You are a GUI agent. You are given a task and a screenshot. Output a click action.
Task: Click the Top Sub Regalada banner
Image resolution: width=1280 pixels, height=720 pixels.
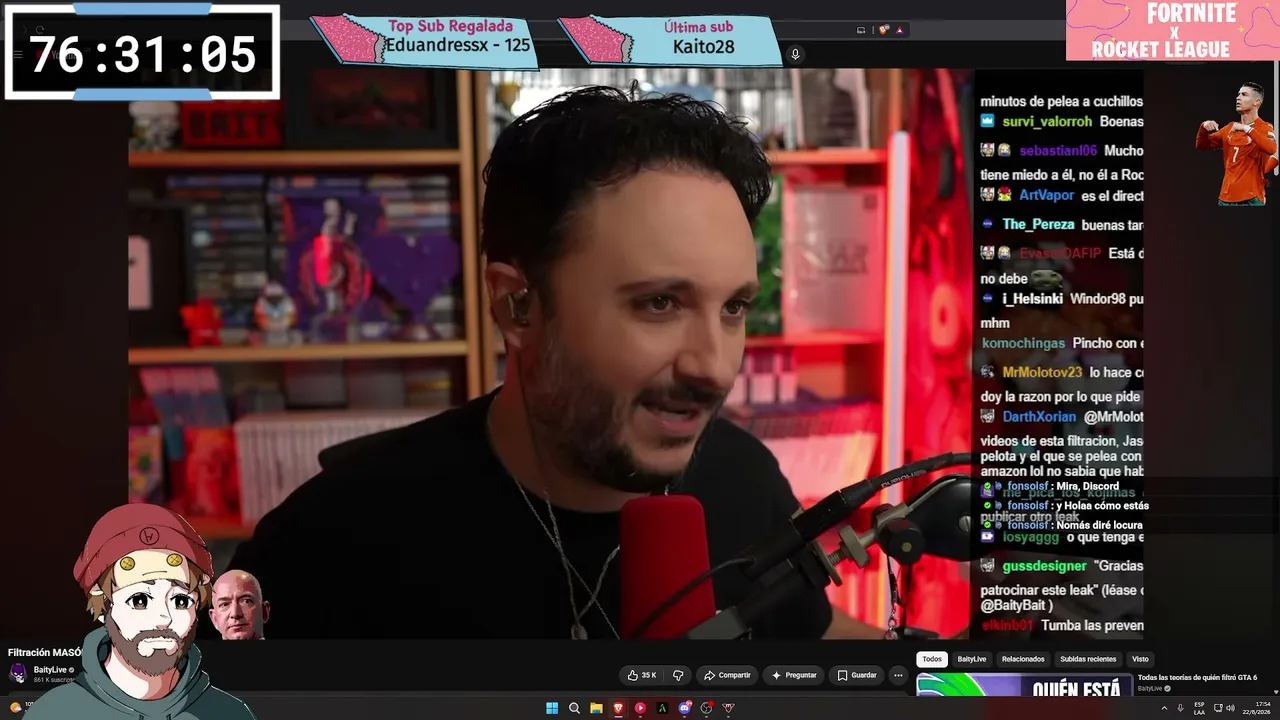pyautogui.click(x=426, y=40)
